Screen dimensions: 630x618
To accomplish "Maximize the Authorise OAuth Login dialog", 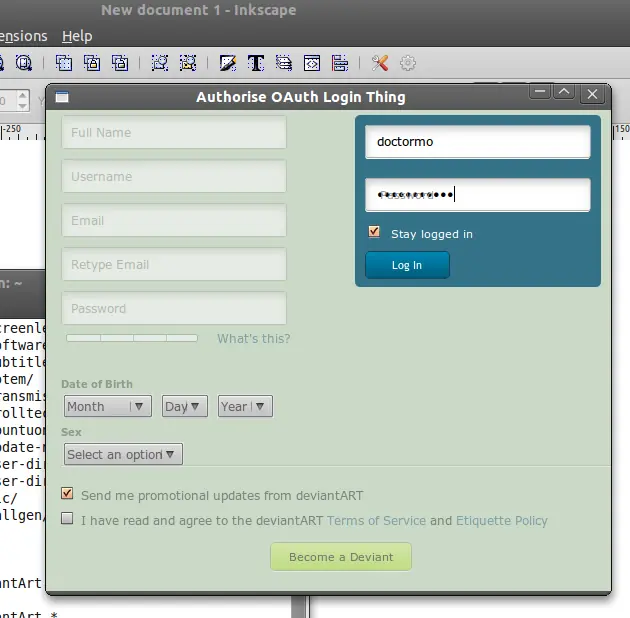I will tap(564, 92).
